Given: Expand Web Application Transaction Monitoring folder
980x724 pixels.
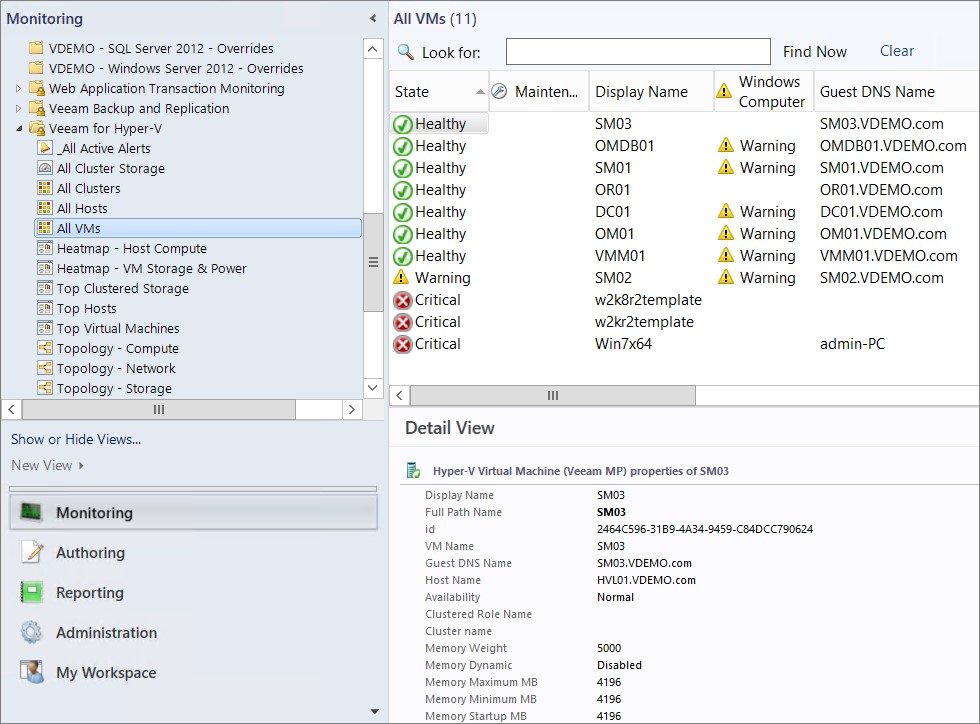Looking at the screenshot, I should (x=19, y=89).
